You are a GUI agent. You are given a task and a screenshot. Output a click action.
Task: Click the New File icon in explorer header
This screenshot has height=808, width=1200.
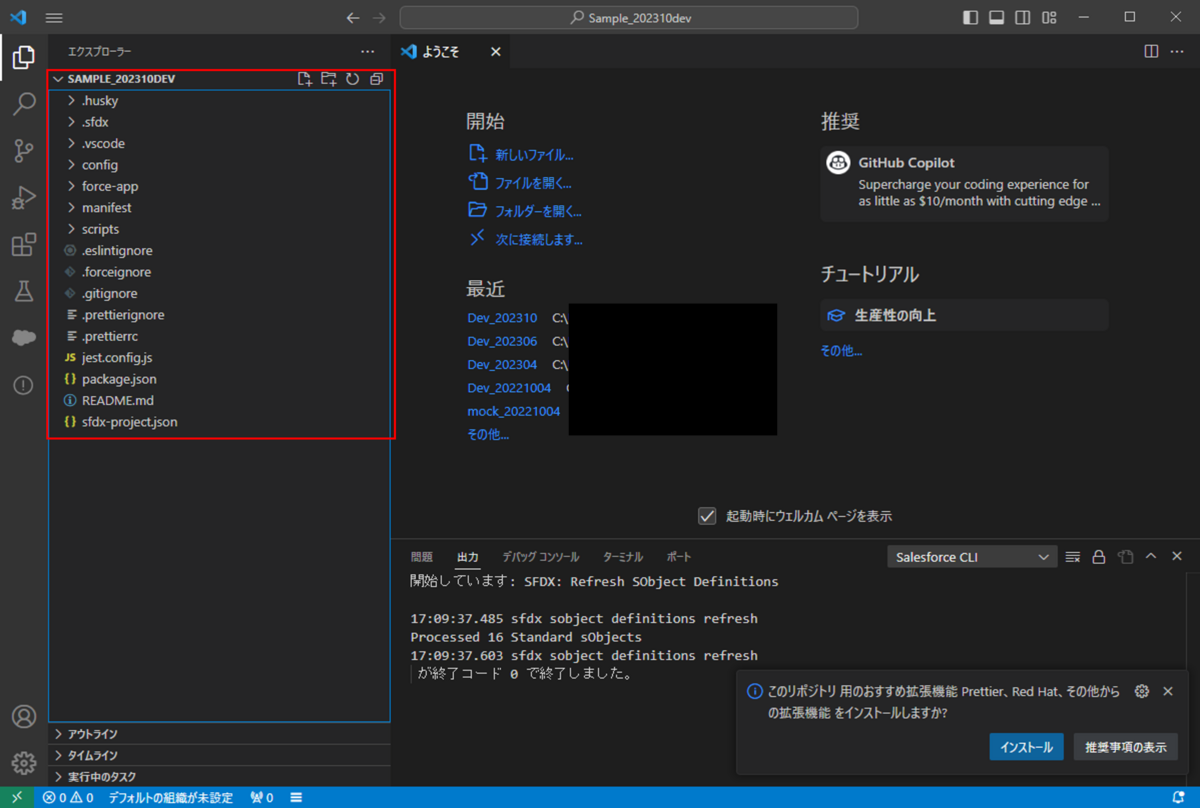click(x=305, y=79)
